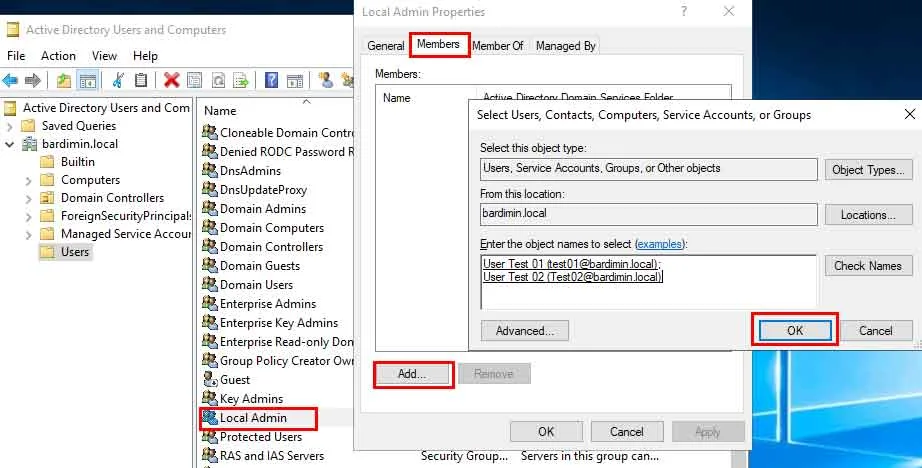Select the Builtin container in tree

[78, 162]
